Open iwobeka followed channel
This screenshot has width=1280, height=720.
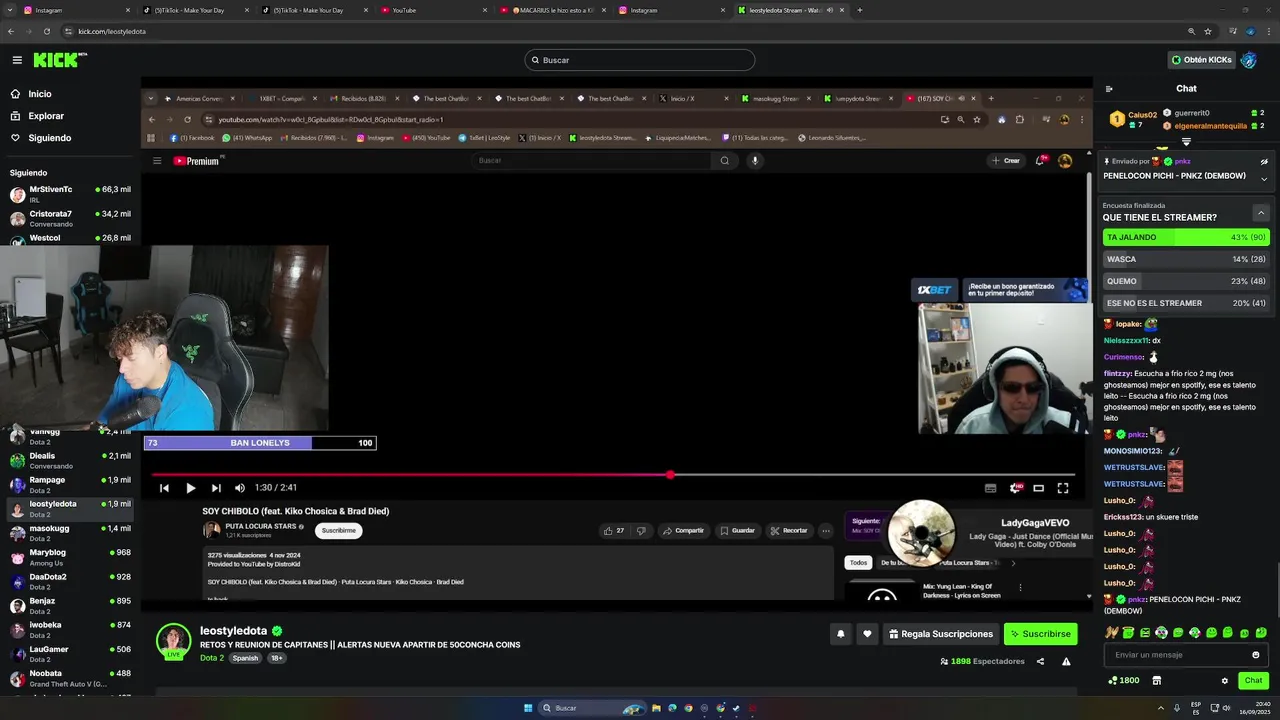[70, 629]
